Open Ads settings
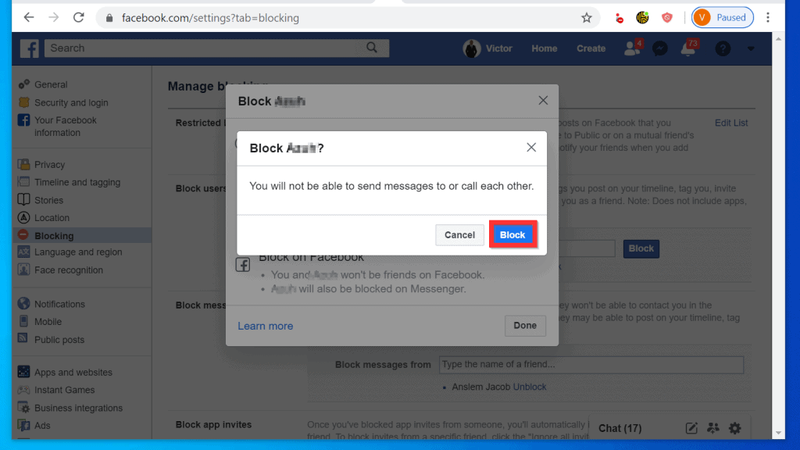800x450 pixels. click(x=42, y=426)
